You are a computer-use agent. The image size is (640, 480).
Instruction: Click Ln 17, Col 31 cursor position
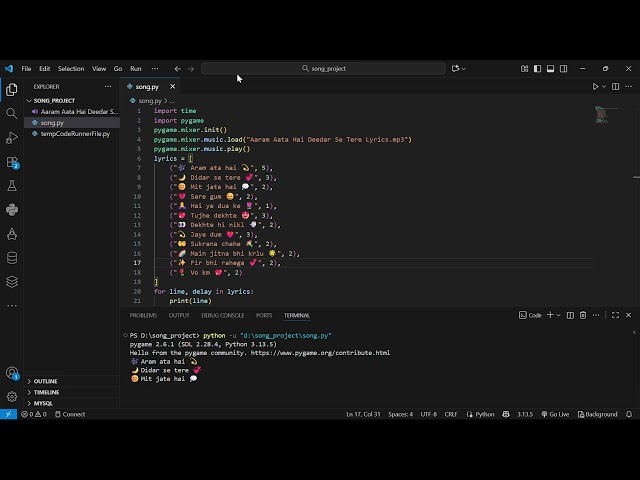click(x=363, y=414)
